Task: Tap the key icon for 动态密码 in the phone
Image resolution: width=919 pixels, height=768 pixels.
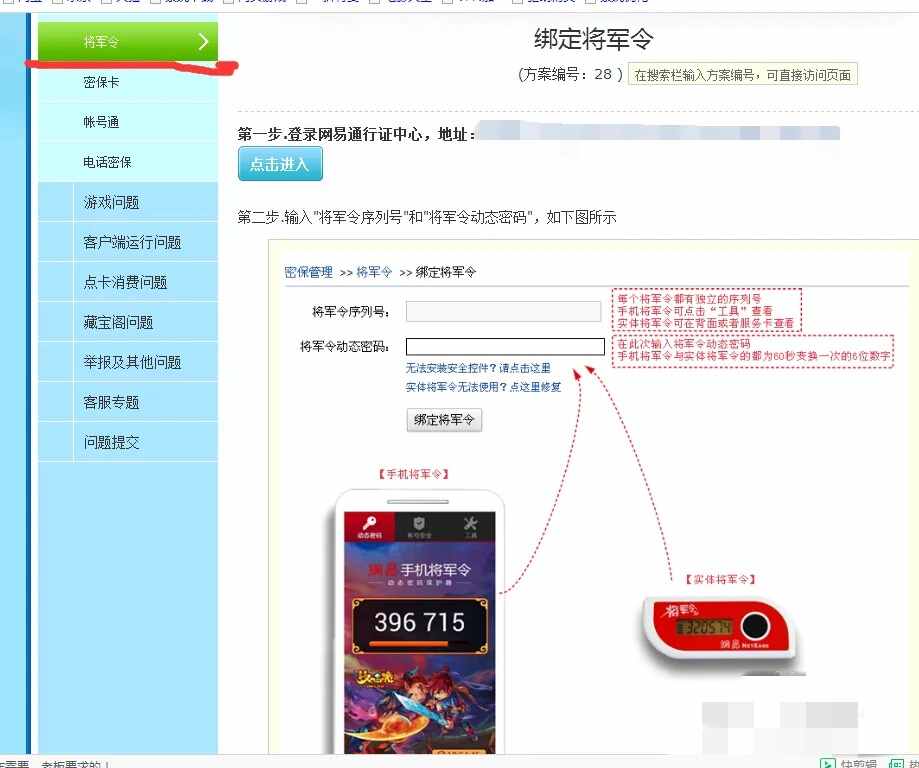Action: tap(369, 522)
